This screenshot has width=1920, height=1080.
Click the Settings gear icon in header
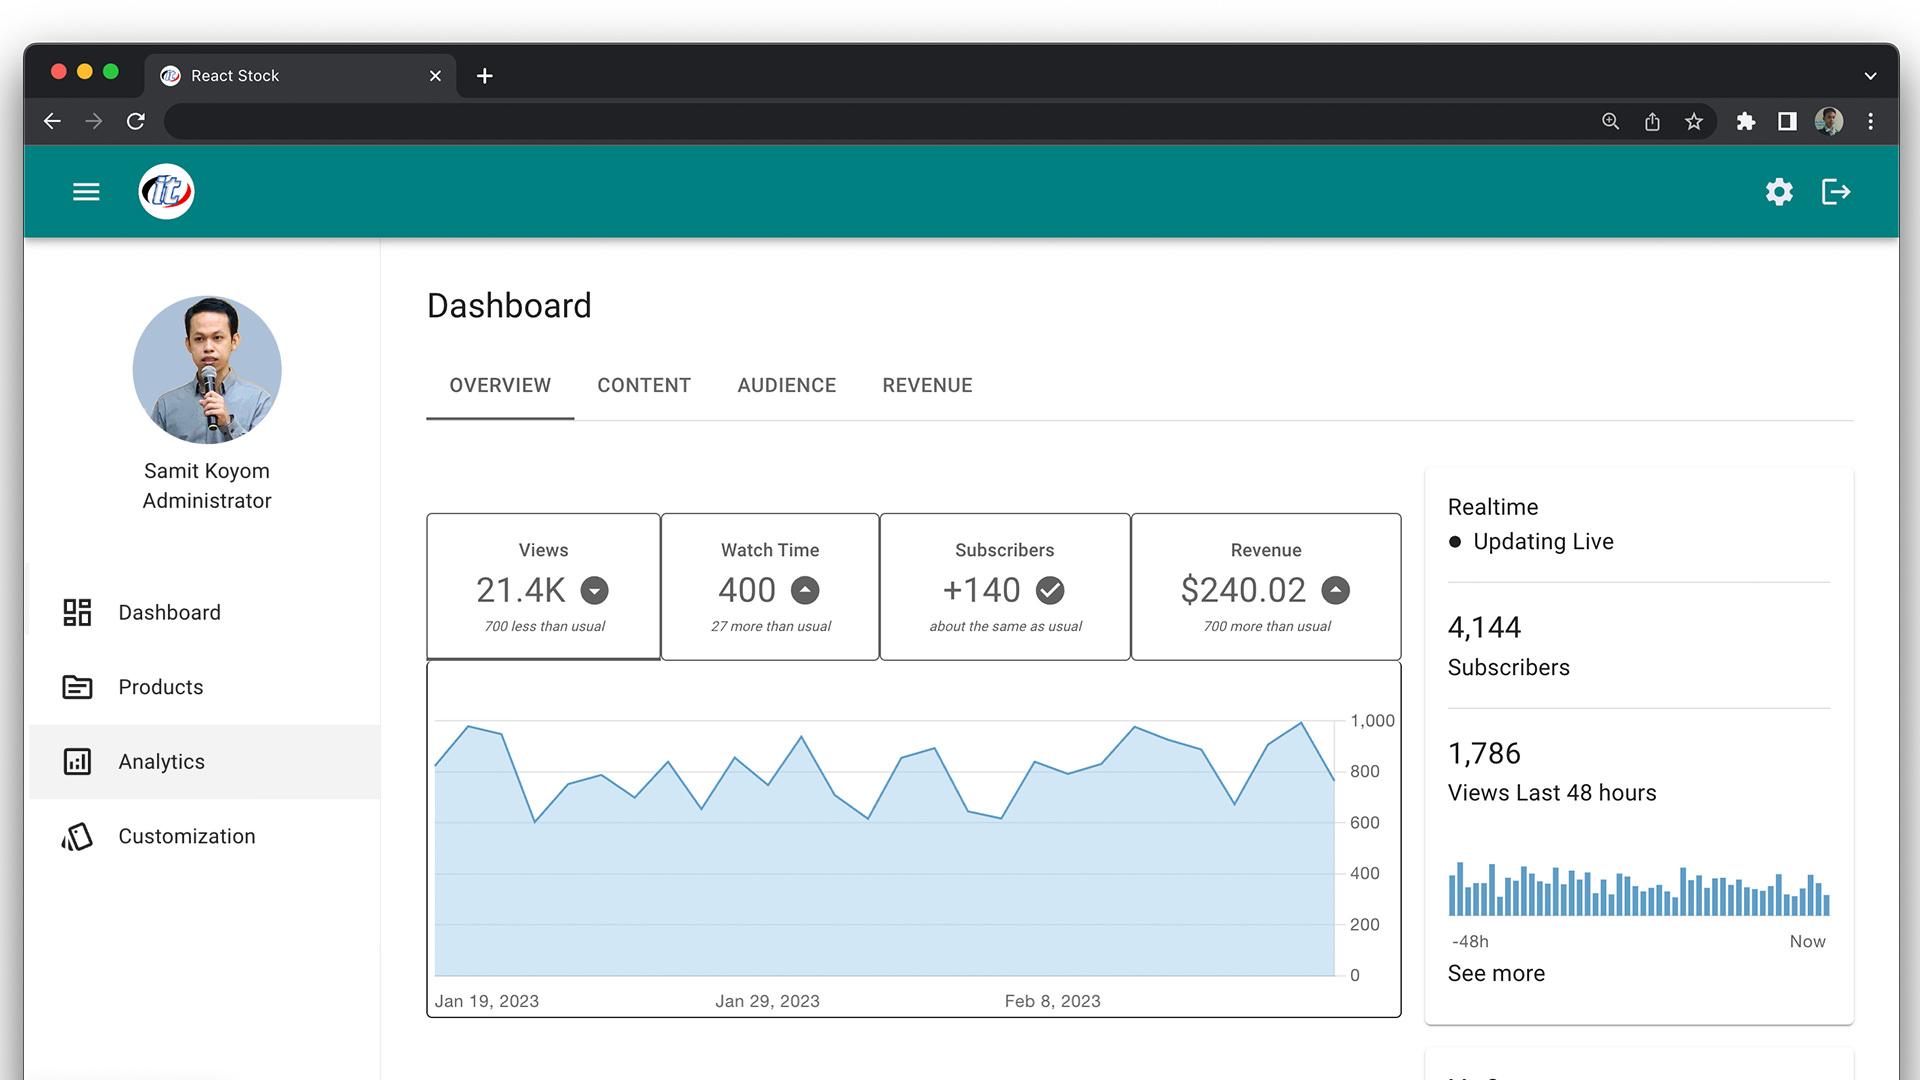click(x=1779, y=191)
